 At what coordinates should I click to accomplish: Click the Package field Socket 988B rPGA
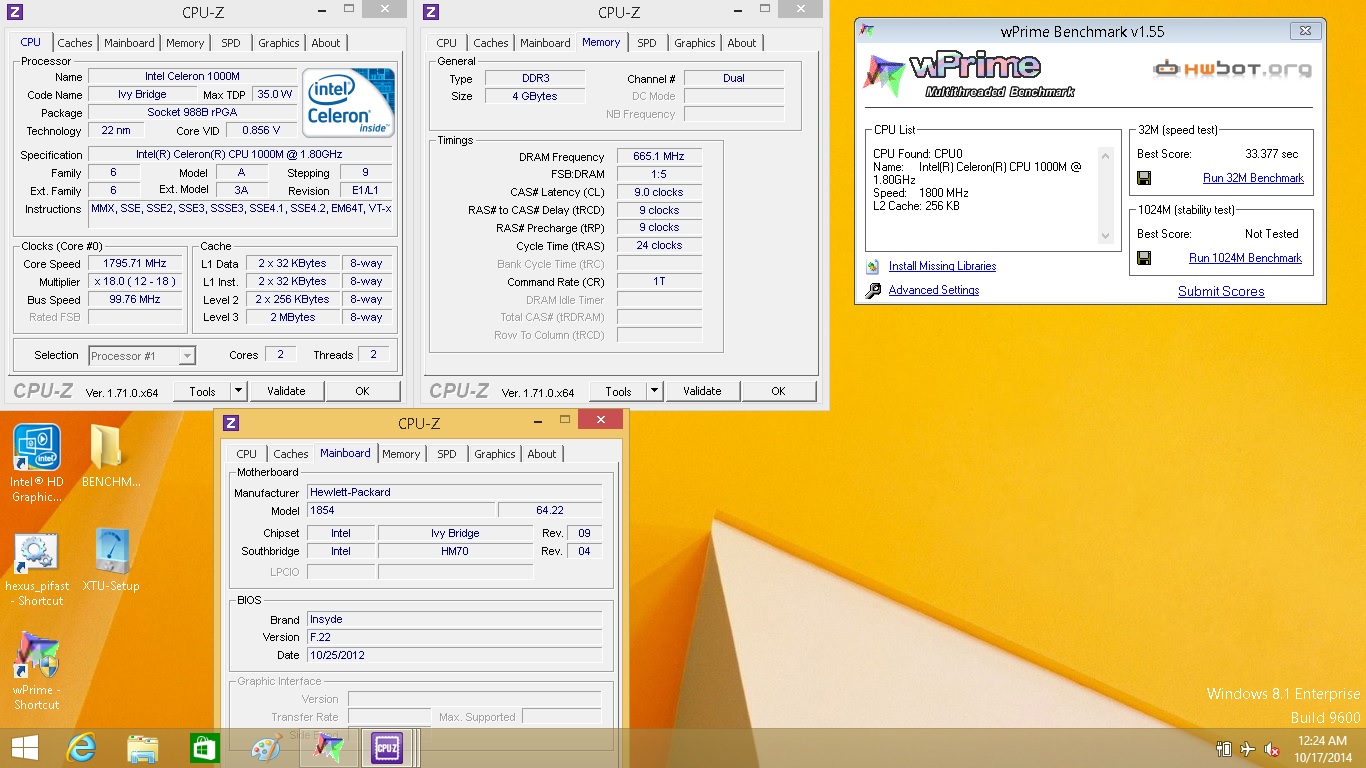pos(192,113)
